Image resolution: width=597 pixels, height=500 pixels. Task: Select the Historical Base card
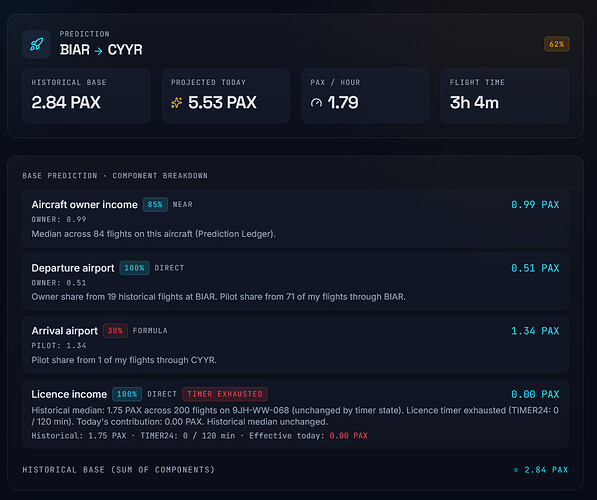coord(86,96)
